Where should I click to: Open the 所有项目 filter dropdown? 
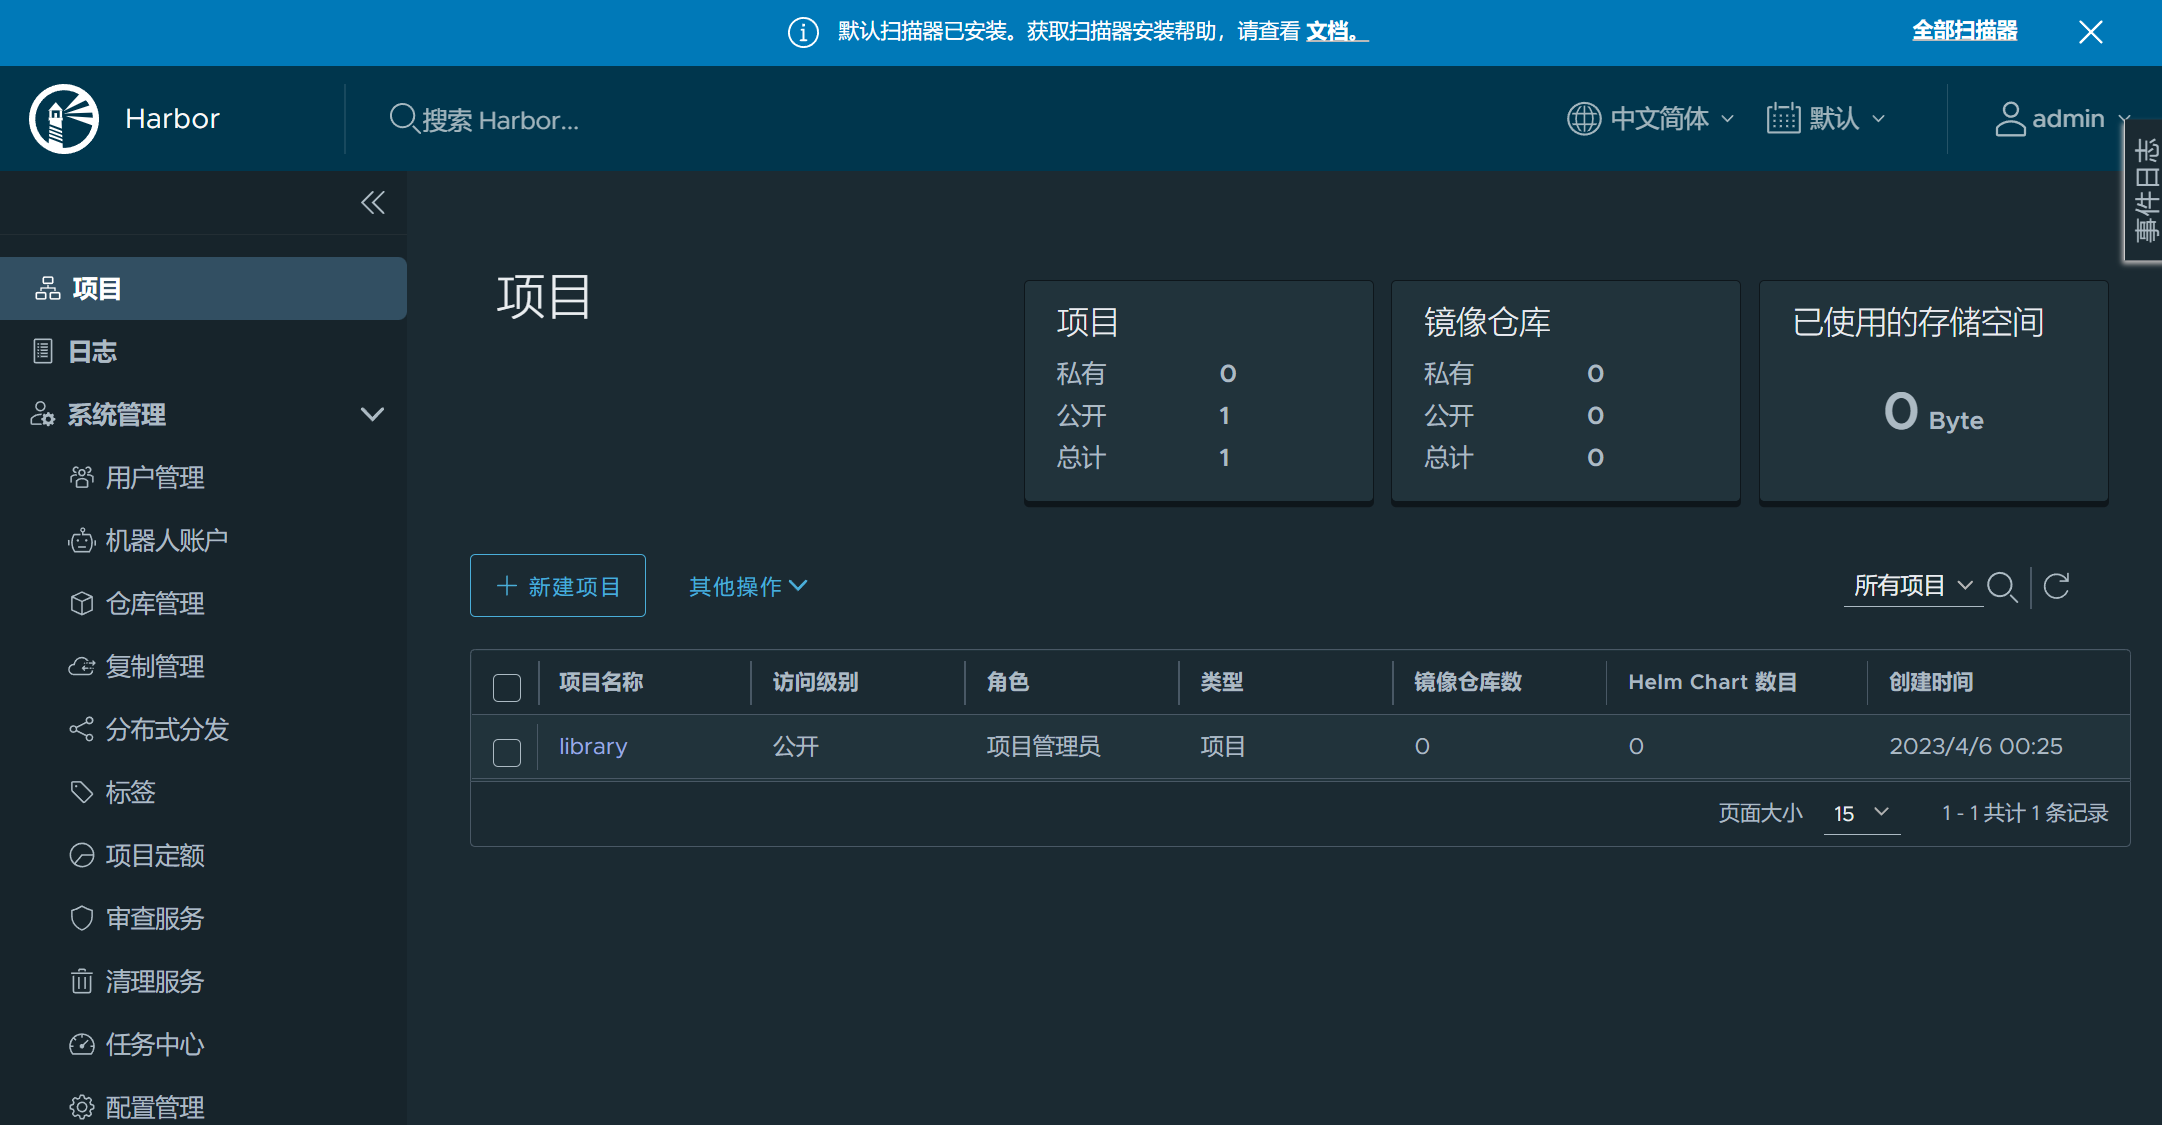(1913, 586)
